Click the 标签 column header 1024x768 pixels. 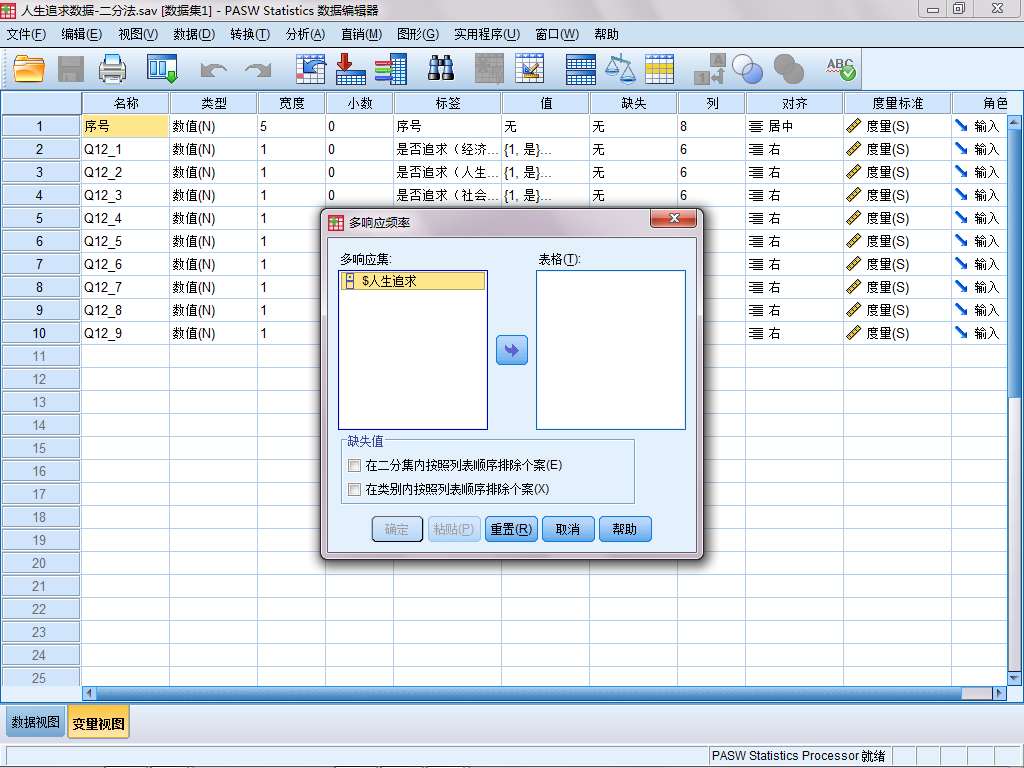(x=447, y=103)
